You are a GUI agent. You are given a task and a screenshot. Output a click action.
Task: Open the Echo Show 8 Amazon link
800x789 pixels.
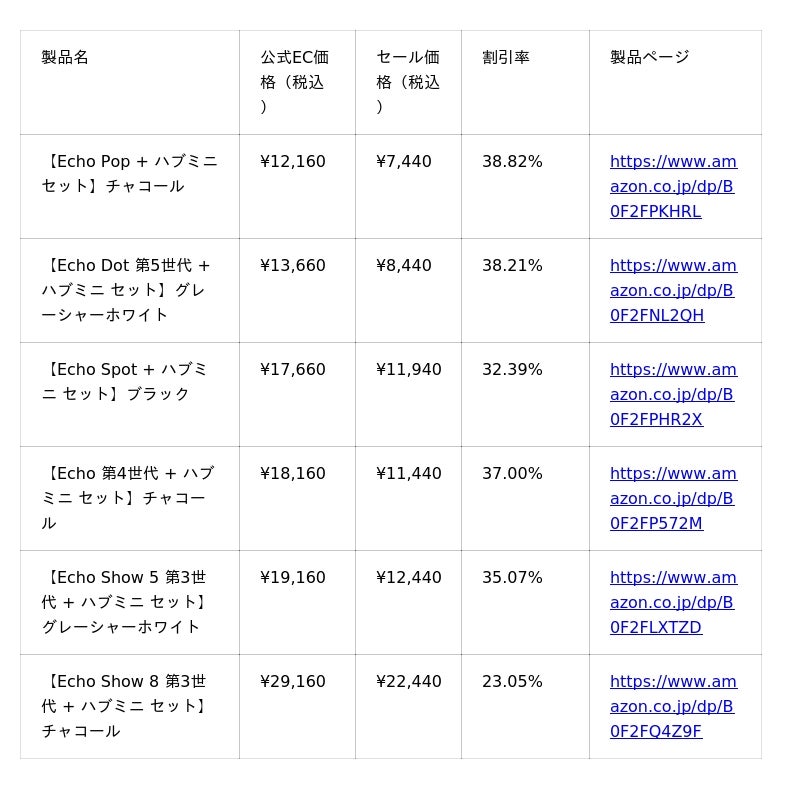tap(672, 706)
